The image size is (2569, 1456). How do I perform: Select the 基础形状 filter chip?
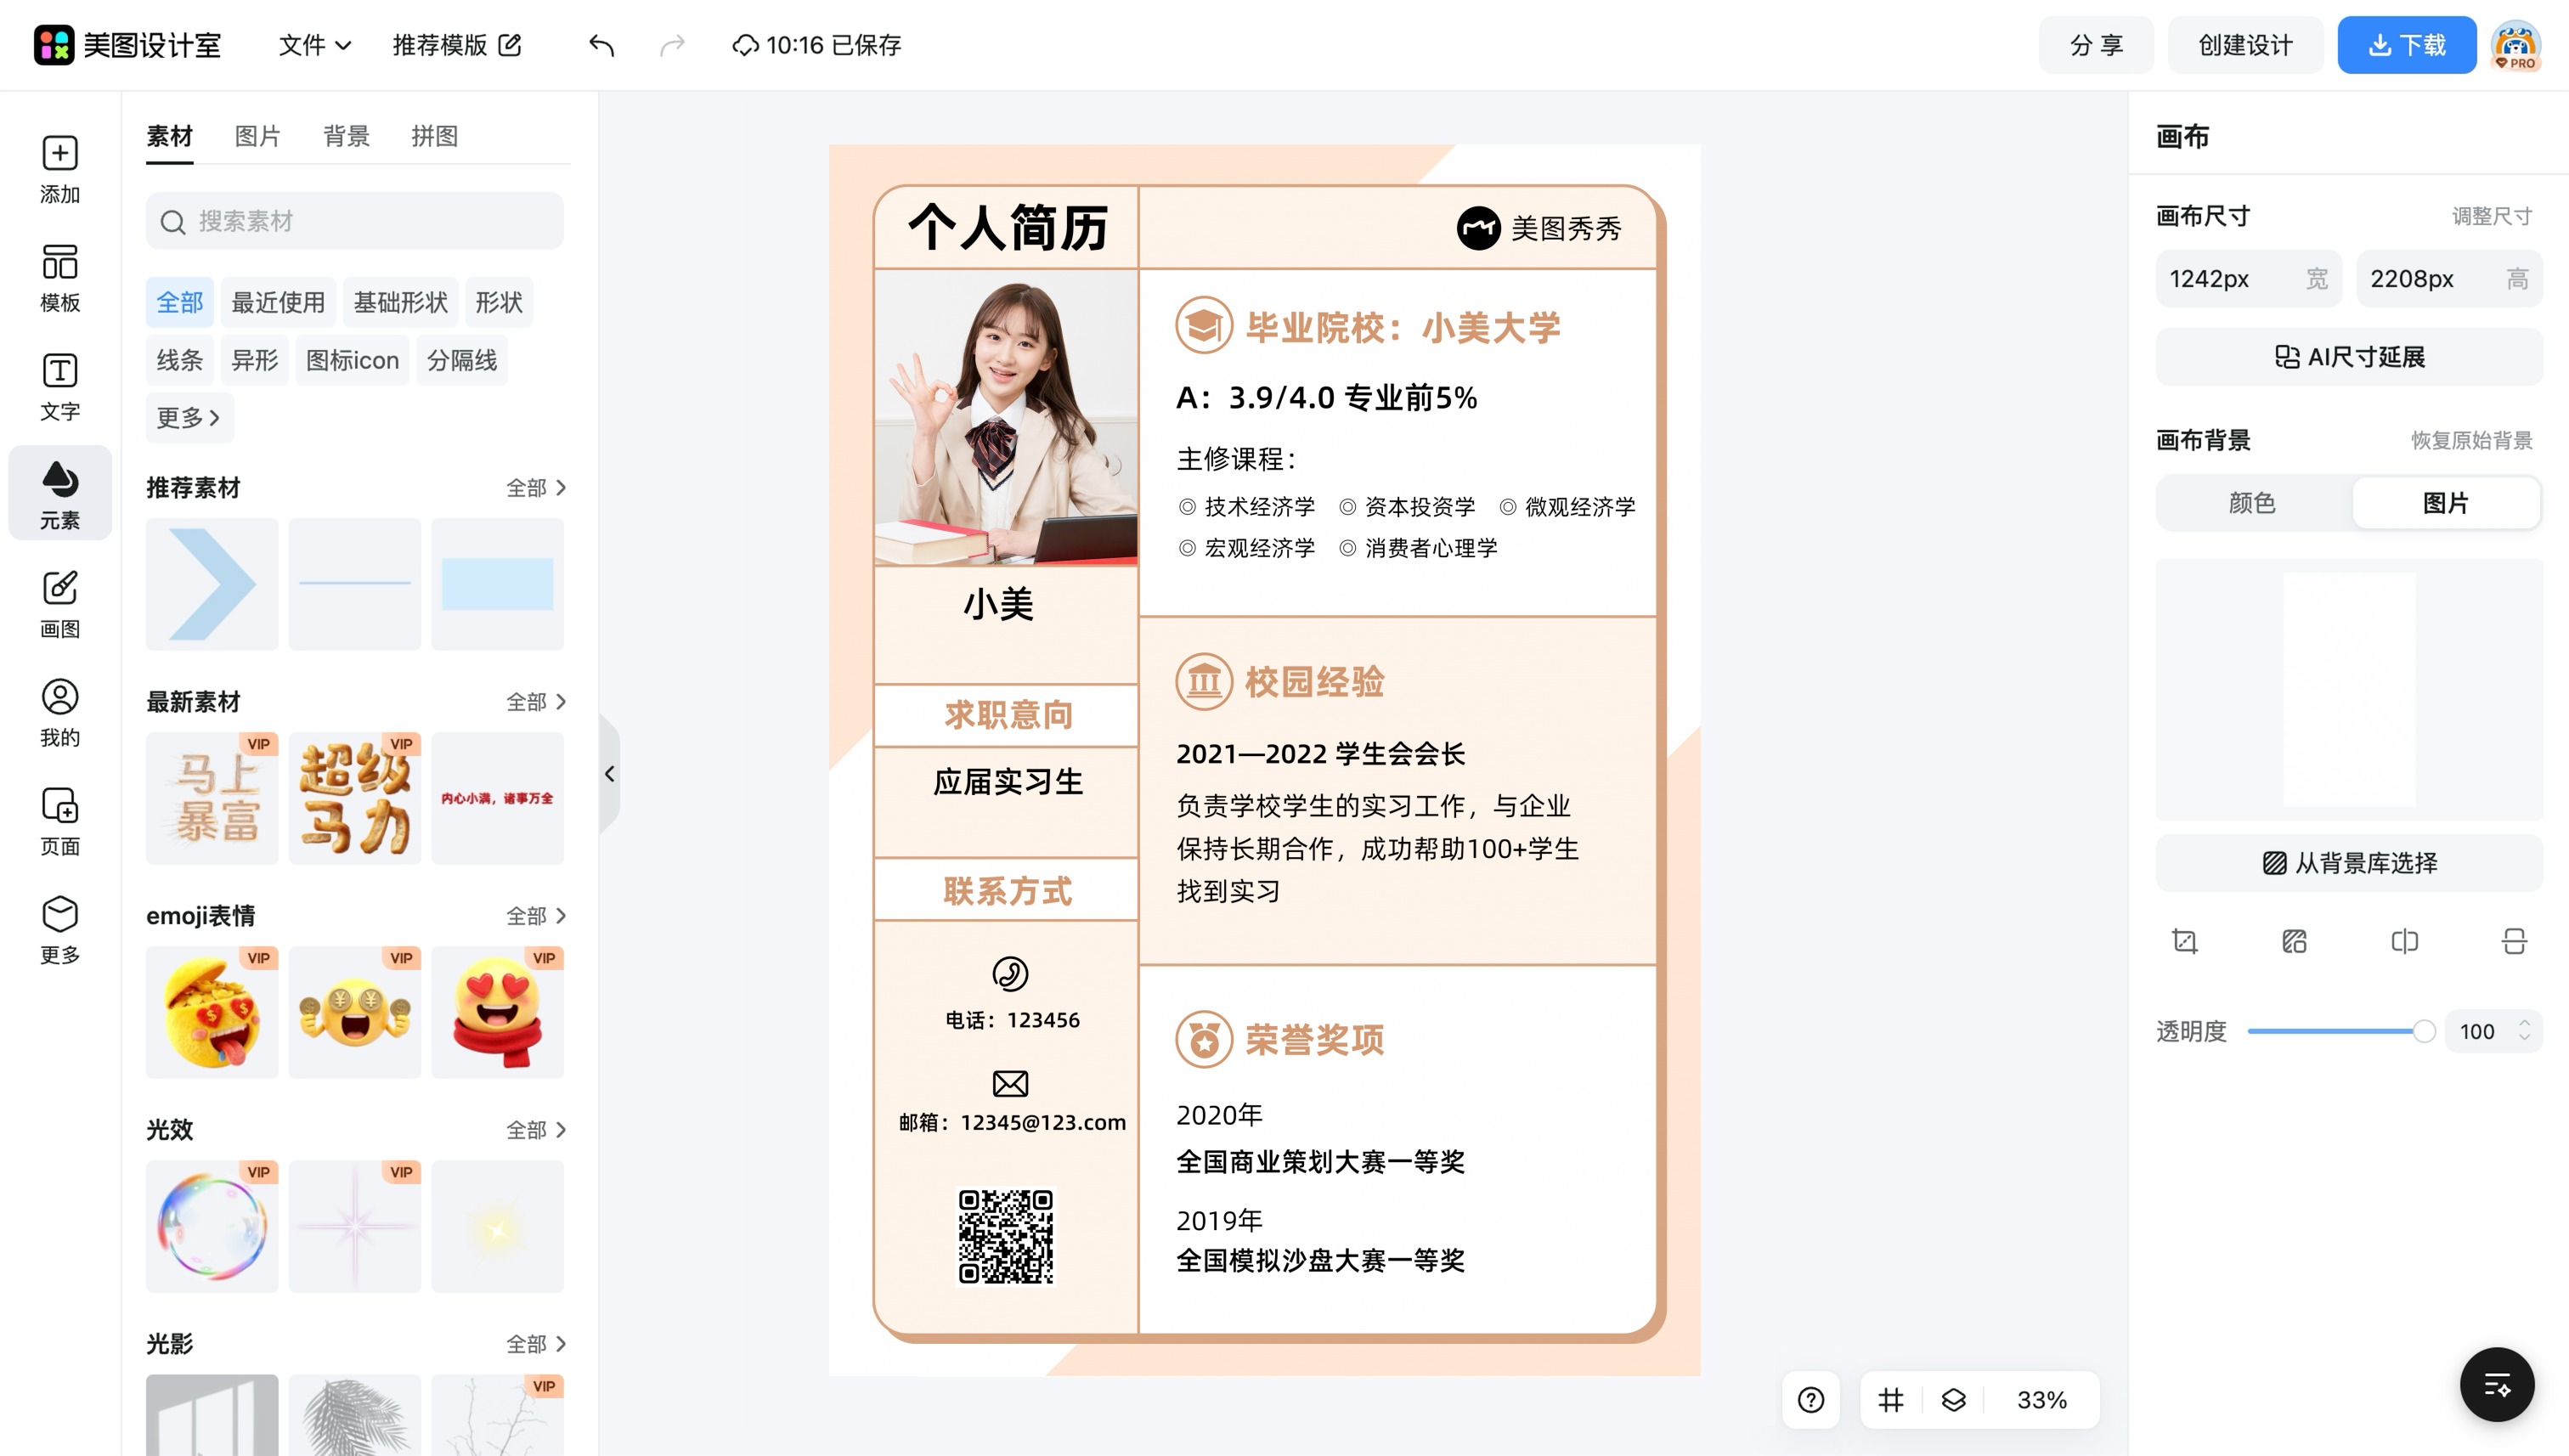[x=400, y=303]
